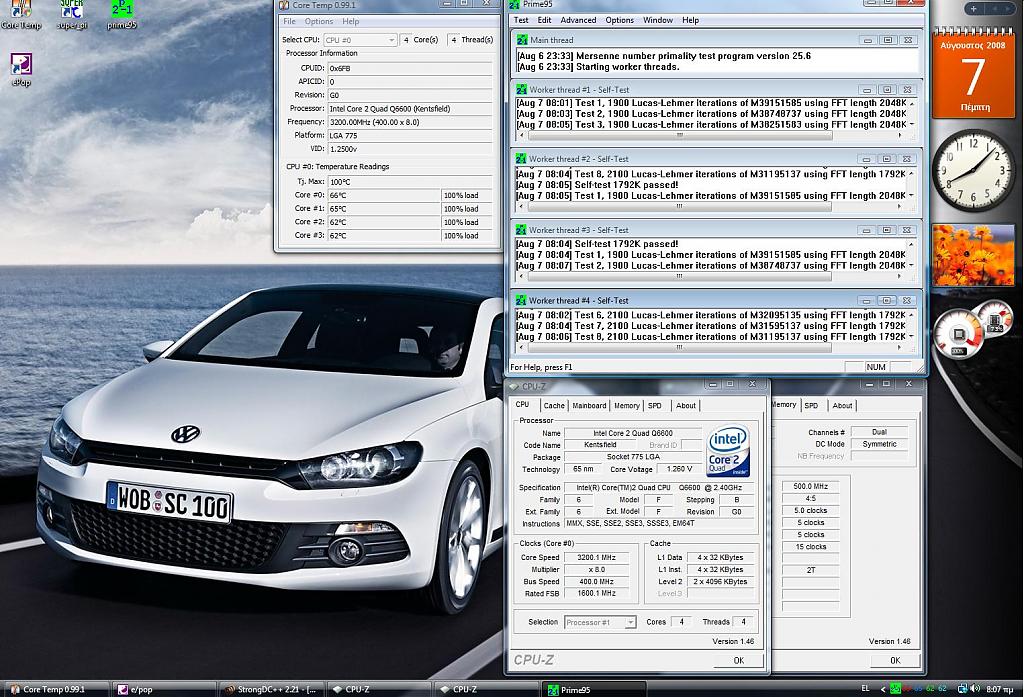Click the flower slideshow gadget thumbnail
Viewport: 1024px width, 697px height.
(972, 256)
